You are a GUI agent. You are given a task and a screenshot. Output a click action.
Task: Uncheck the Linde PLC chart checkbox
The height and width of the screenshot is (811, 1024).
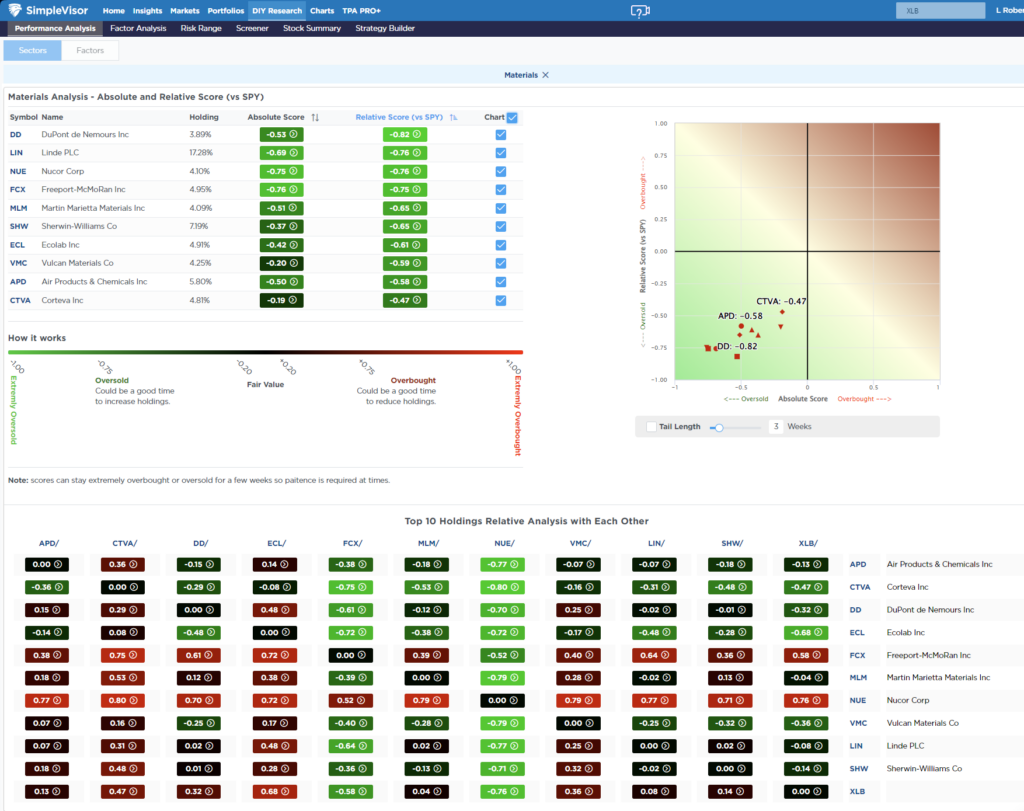point(501,153)
